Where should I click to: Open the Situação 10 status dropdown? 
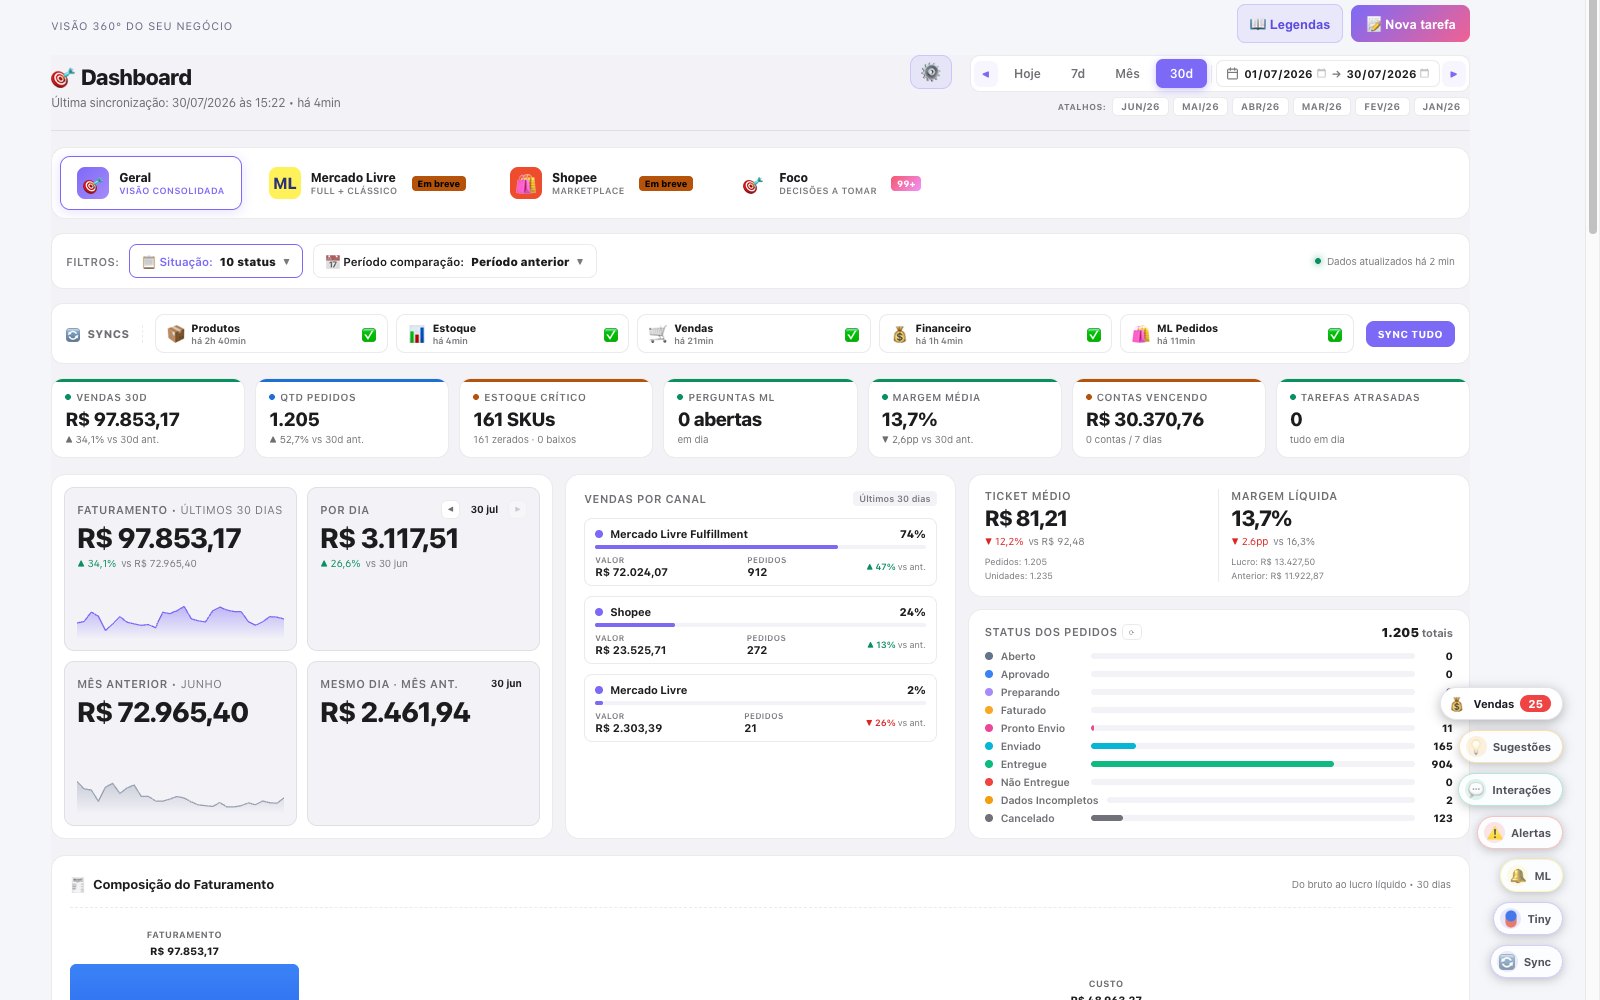tap(216, 262)
